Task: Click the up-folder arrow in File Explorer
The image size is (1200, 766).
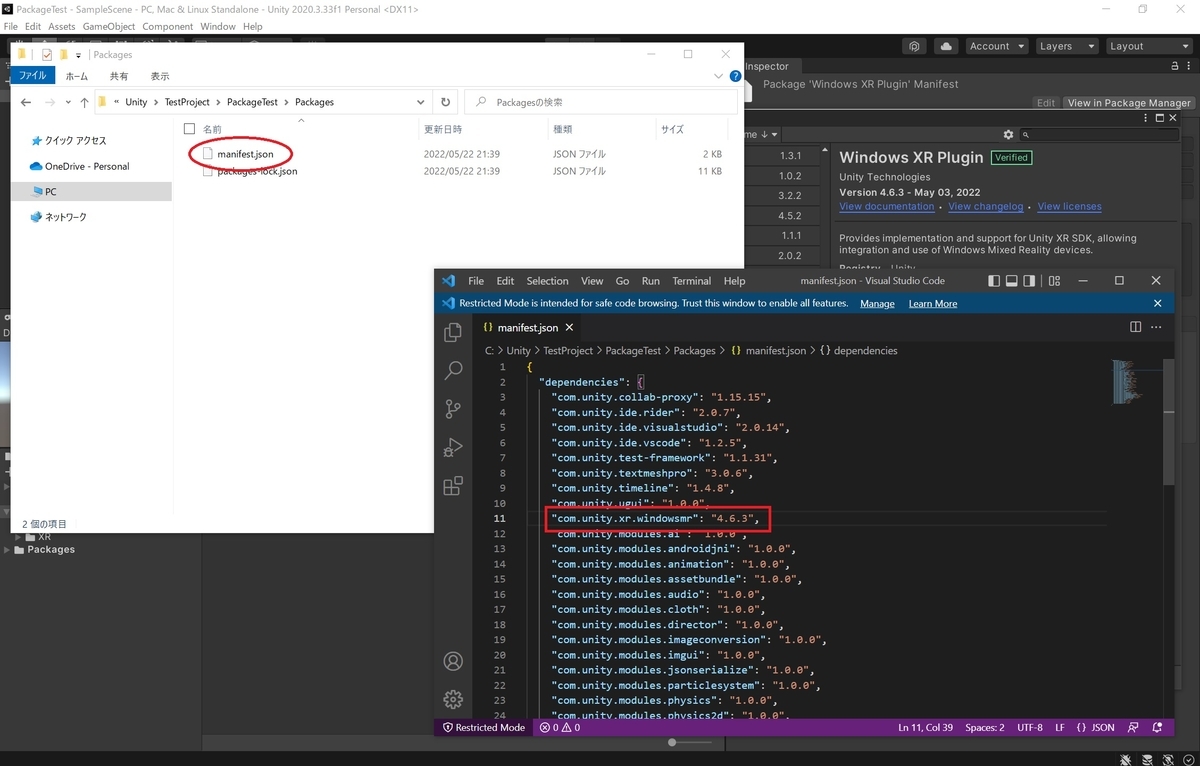Action: [83, 102]
